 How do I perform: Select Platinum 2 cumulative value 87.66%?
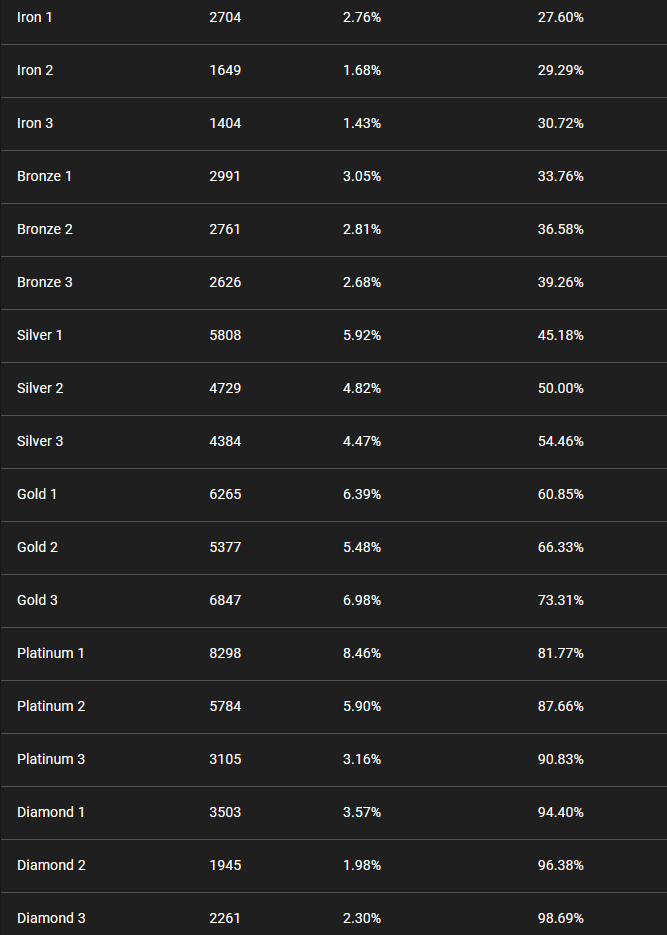coord(560,707)
